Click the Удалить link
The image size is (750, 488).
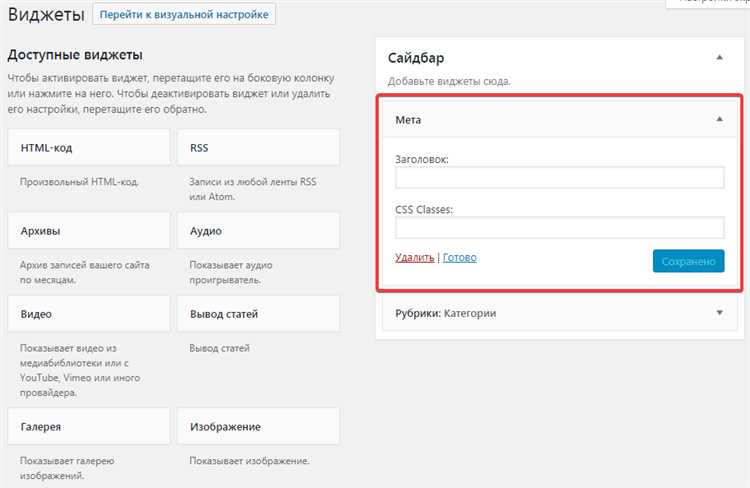[415, 257]
